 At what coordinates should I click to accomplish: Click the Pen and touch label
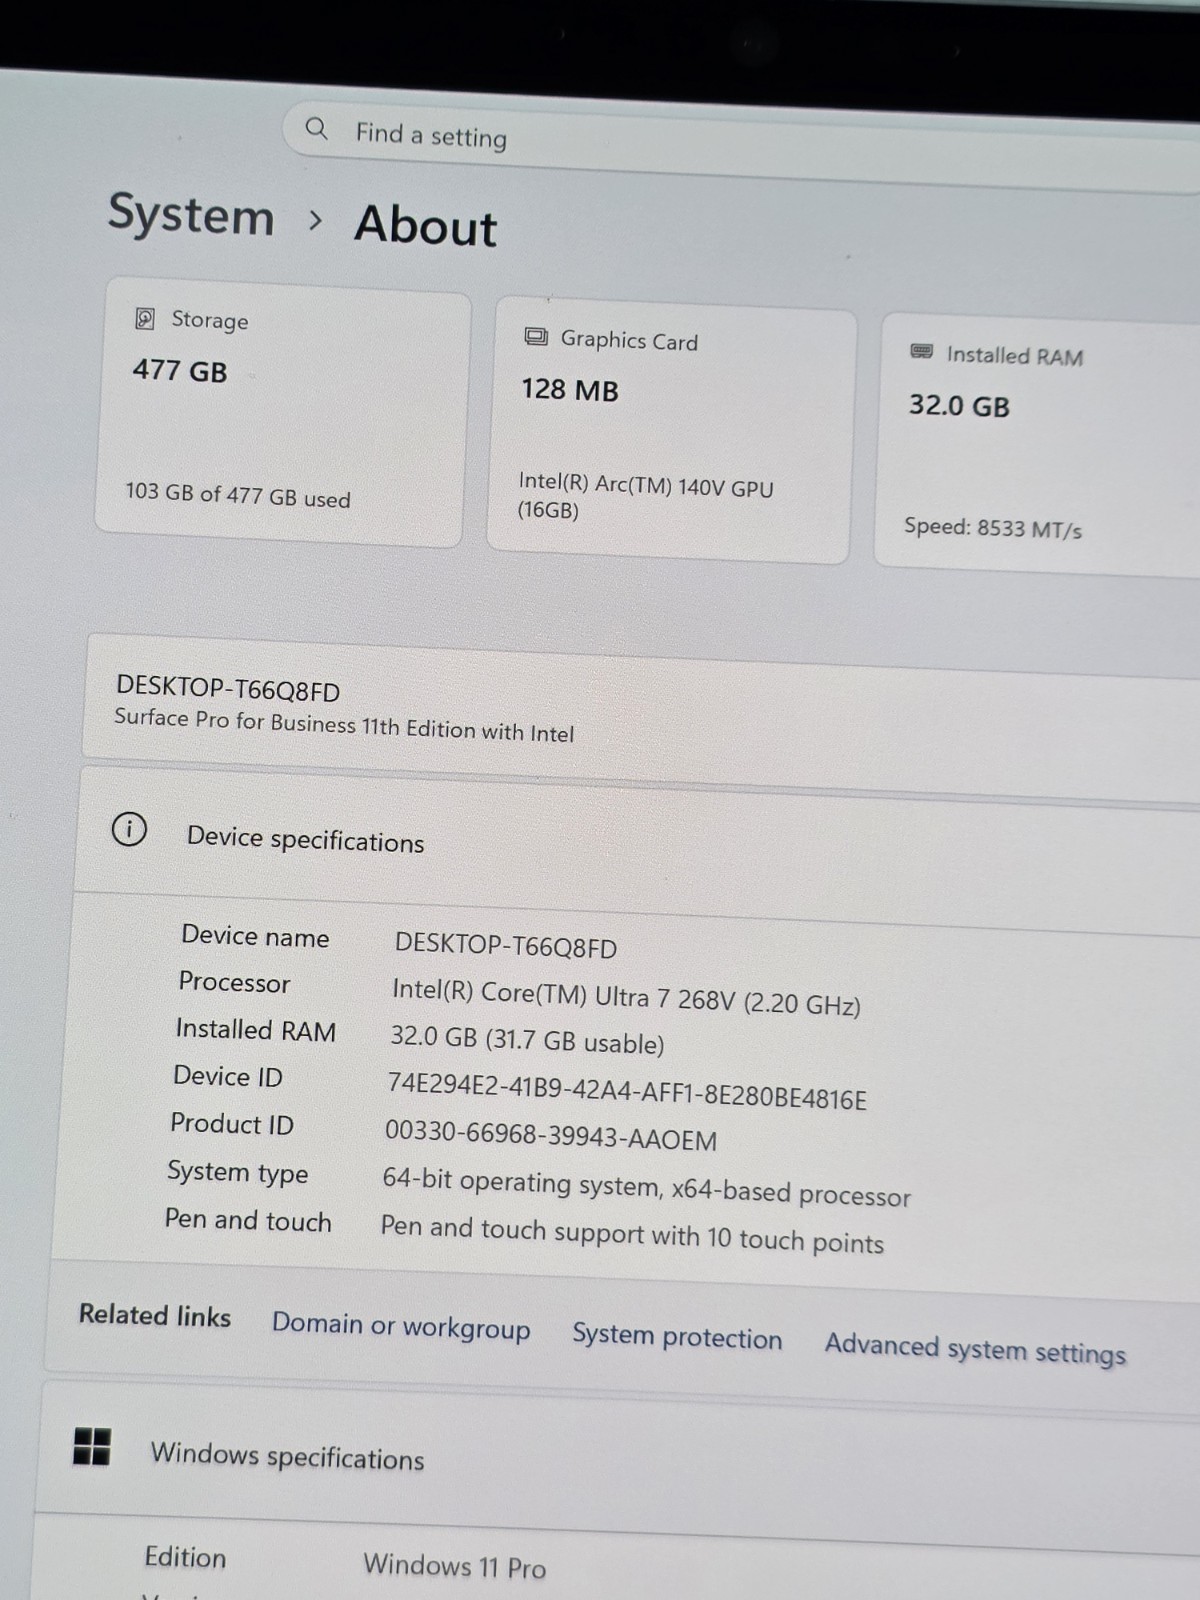(x=248, y=1220)
